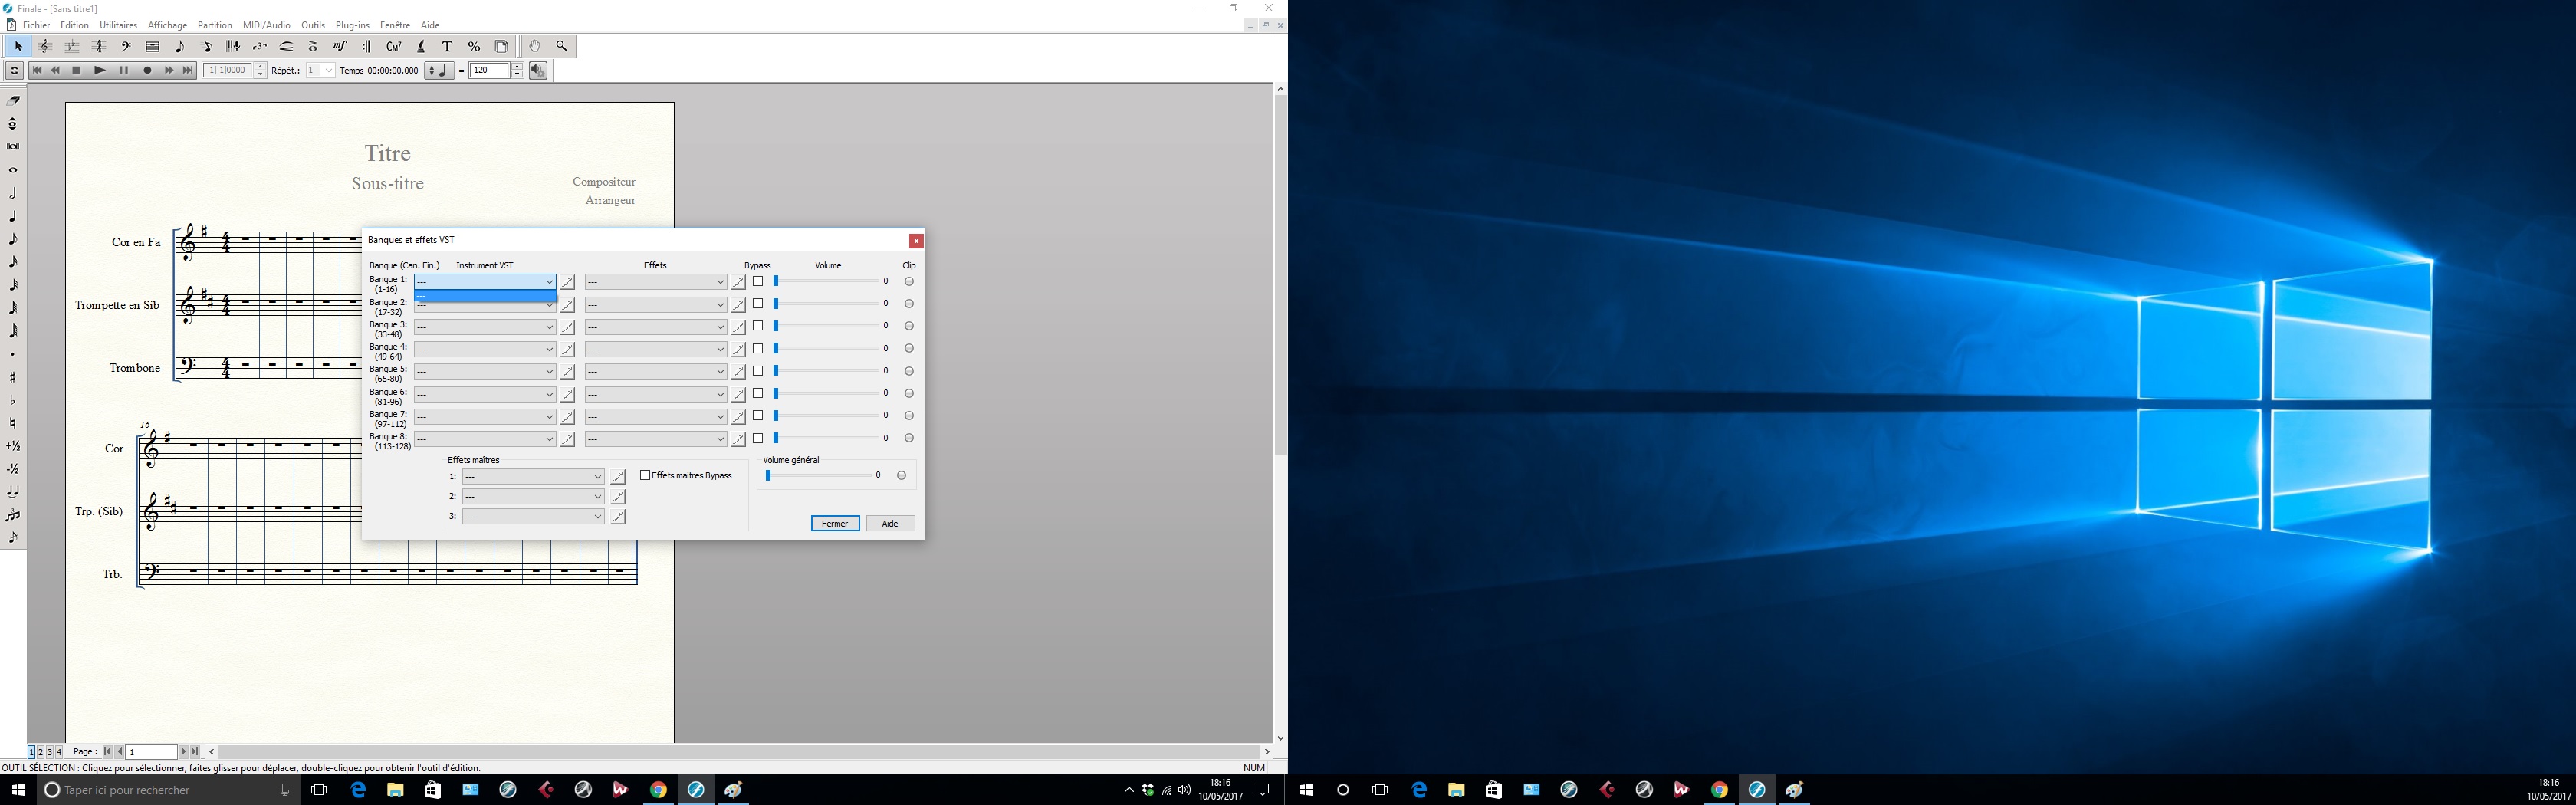Toggle Bypass checkbox for Banque 5
The height and width of the screenshot is (805, 2576).
coord(758,372)
